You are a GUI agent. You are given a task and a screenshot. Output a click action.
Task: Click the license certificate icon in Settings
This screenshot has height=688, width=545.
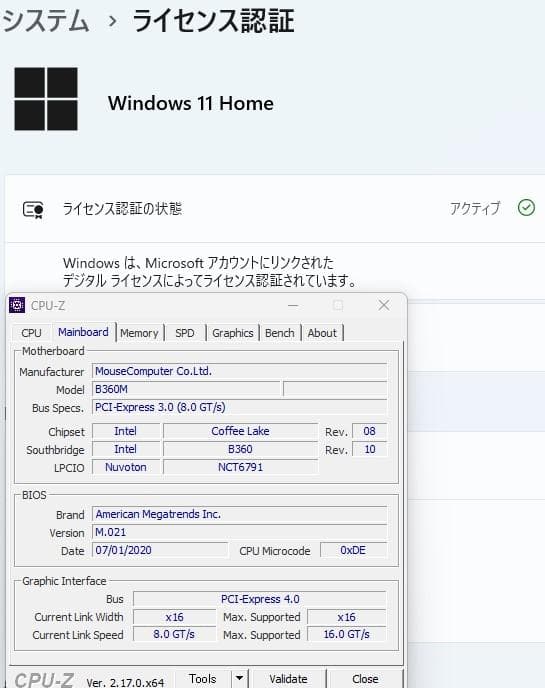click(x=33, y=209)
